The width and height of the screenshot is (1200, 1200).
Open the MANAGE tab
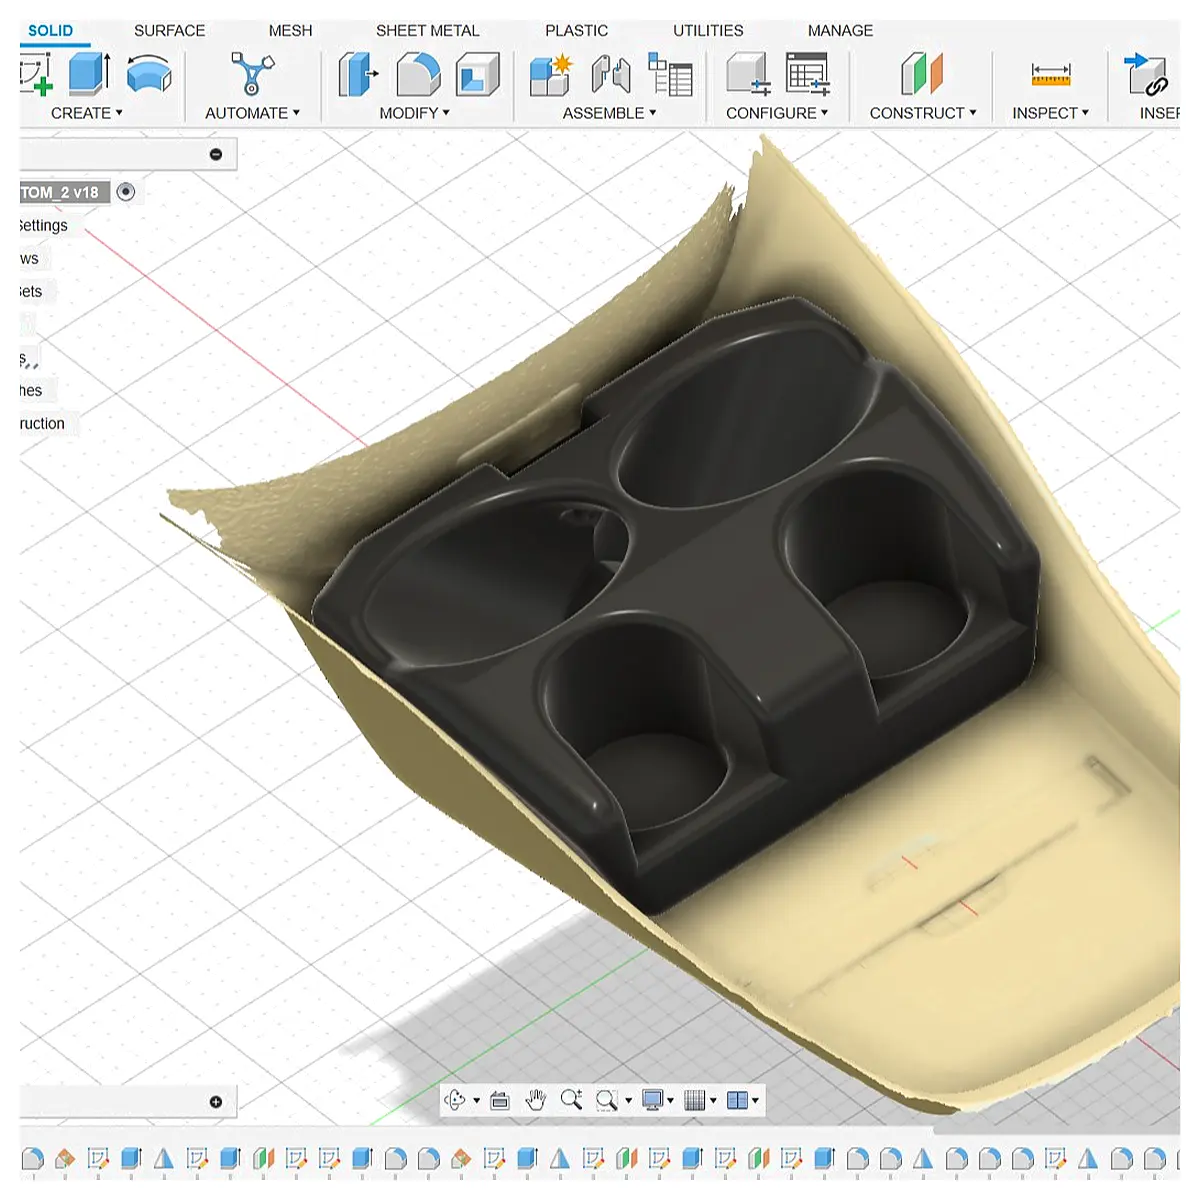pyautogui.click(x=841, y=30)
